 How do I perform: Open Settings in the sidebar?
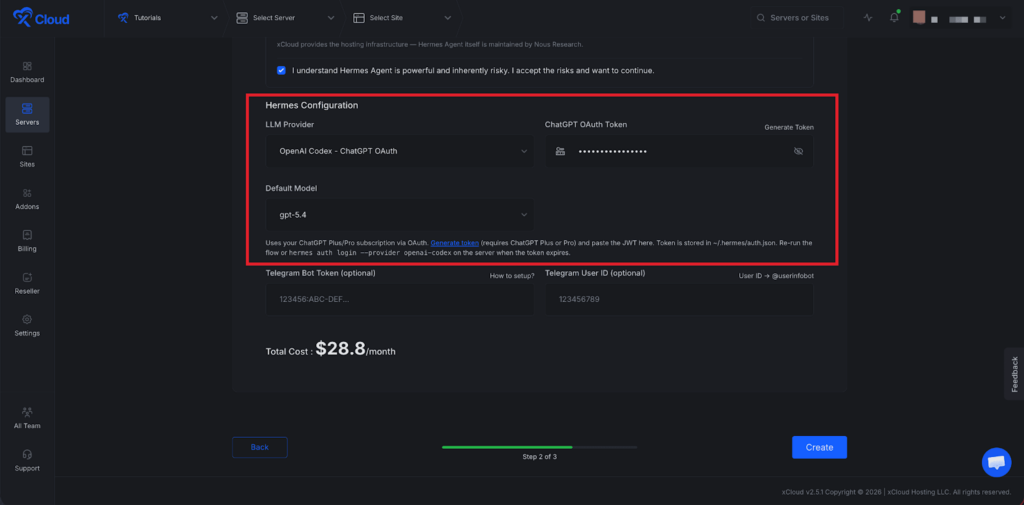coord(27,325)
